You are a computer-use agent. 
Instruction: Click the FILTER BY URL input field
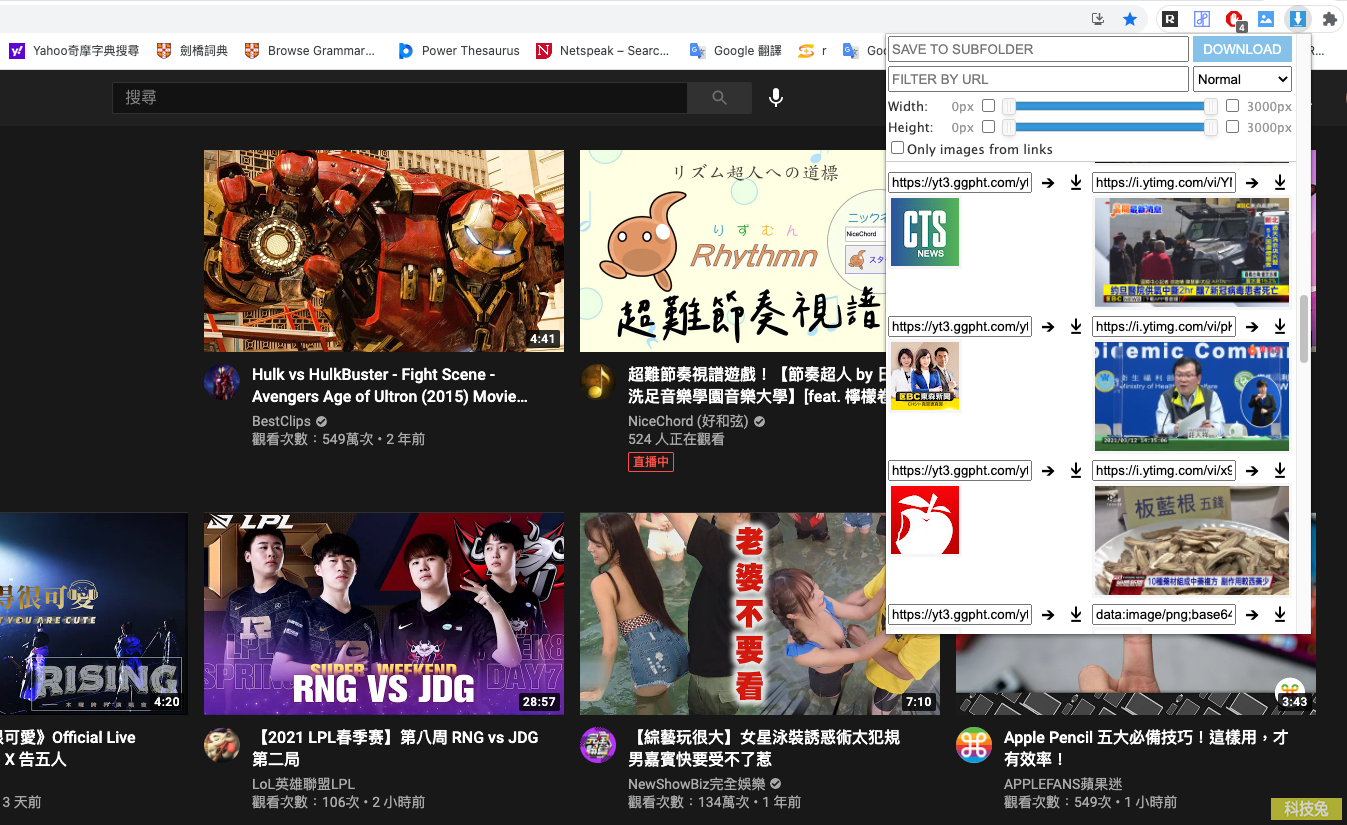(1037, 78)
